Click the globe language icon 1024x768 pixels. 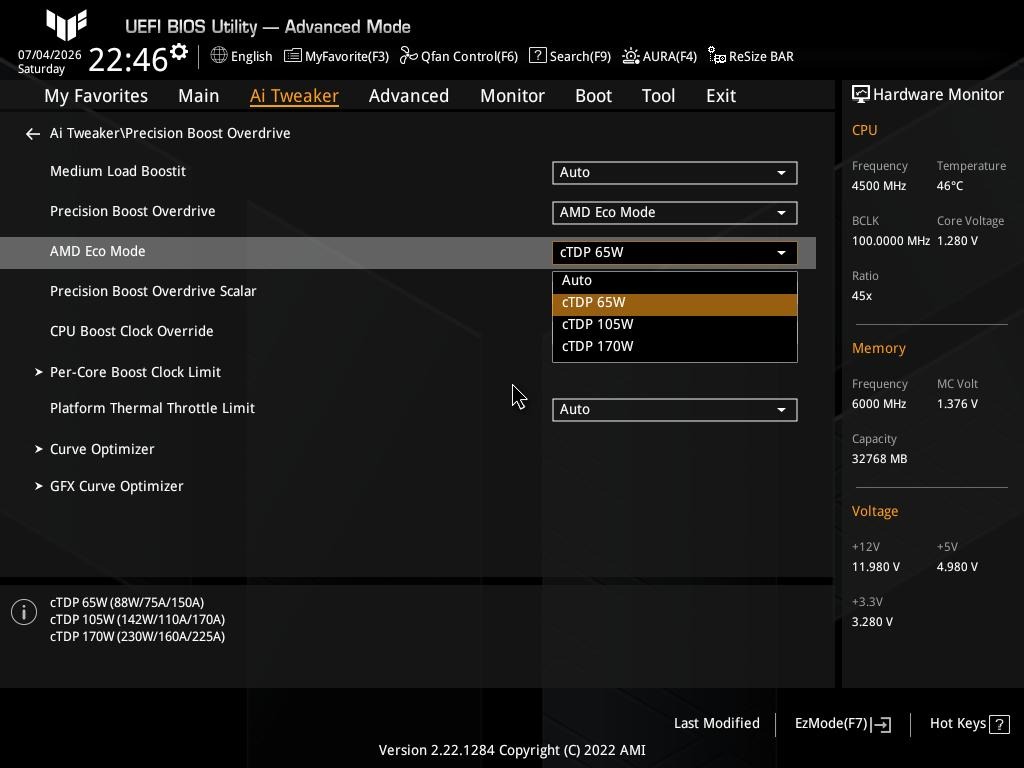tap(219, 56)
